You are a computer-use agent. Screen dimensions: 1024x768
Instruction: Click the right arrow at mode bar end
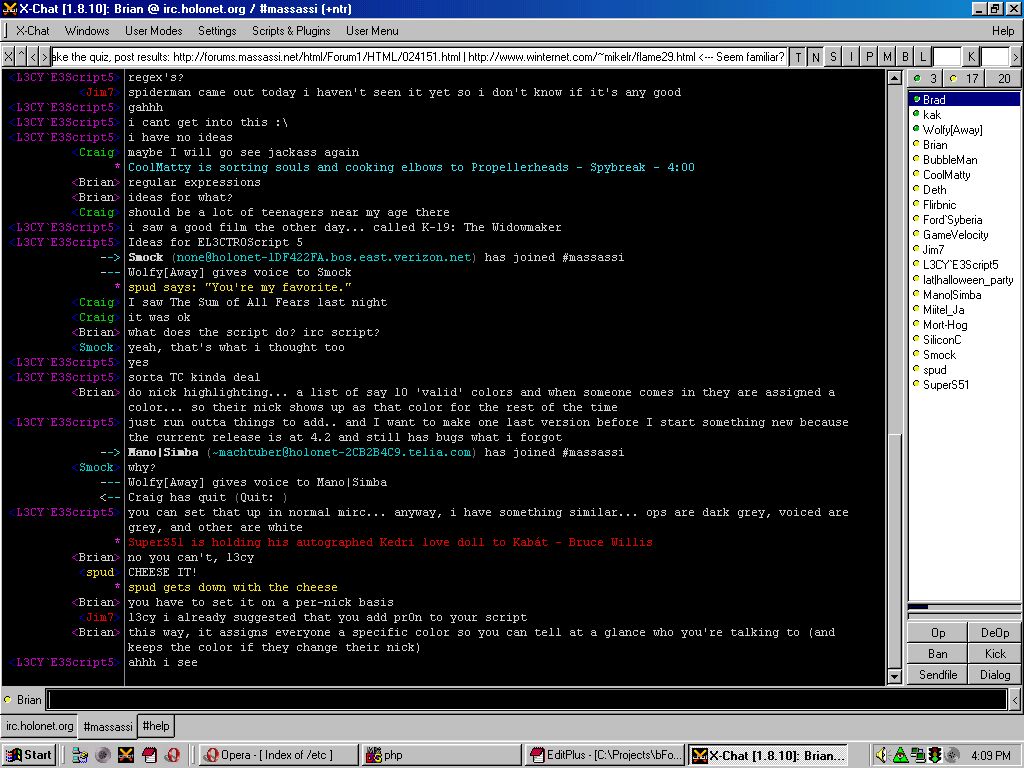(1015, 57)
